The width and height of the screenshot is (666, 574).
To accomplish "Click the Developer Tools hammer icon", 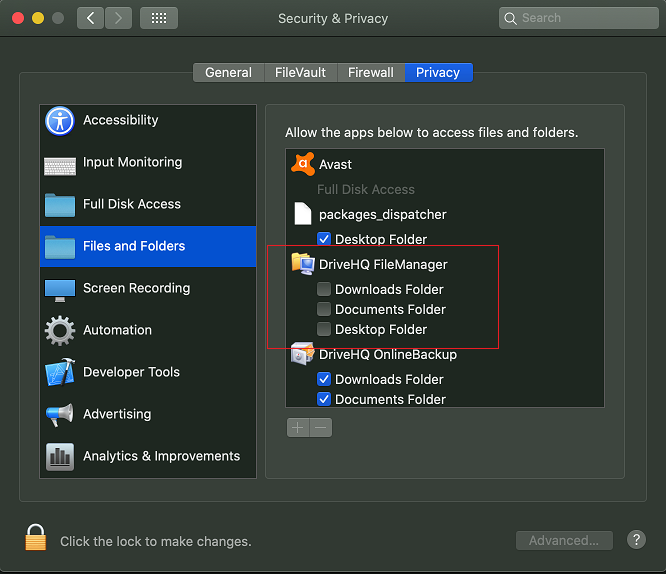I will pyautogui.click(x=60, y=372).
